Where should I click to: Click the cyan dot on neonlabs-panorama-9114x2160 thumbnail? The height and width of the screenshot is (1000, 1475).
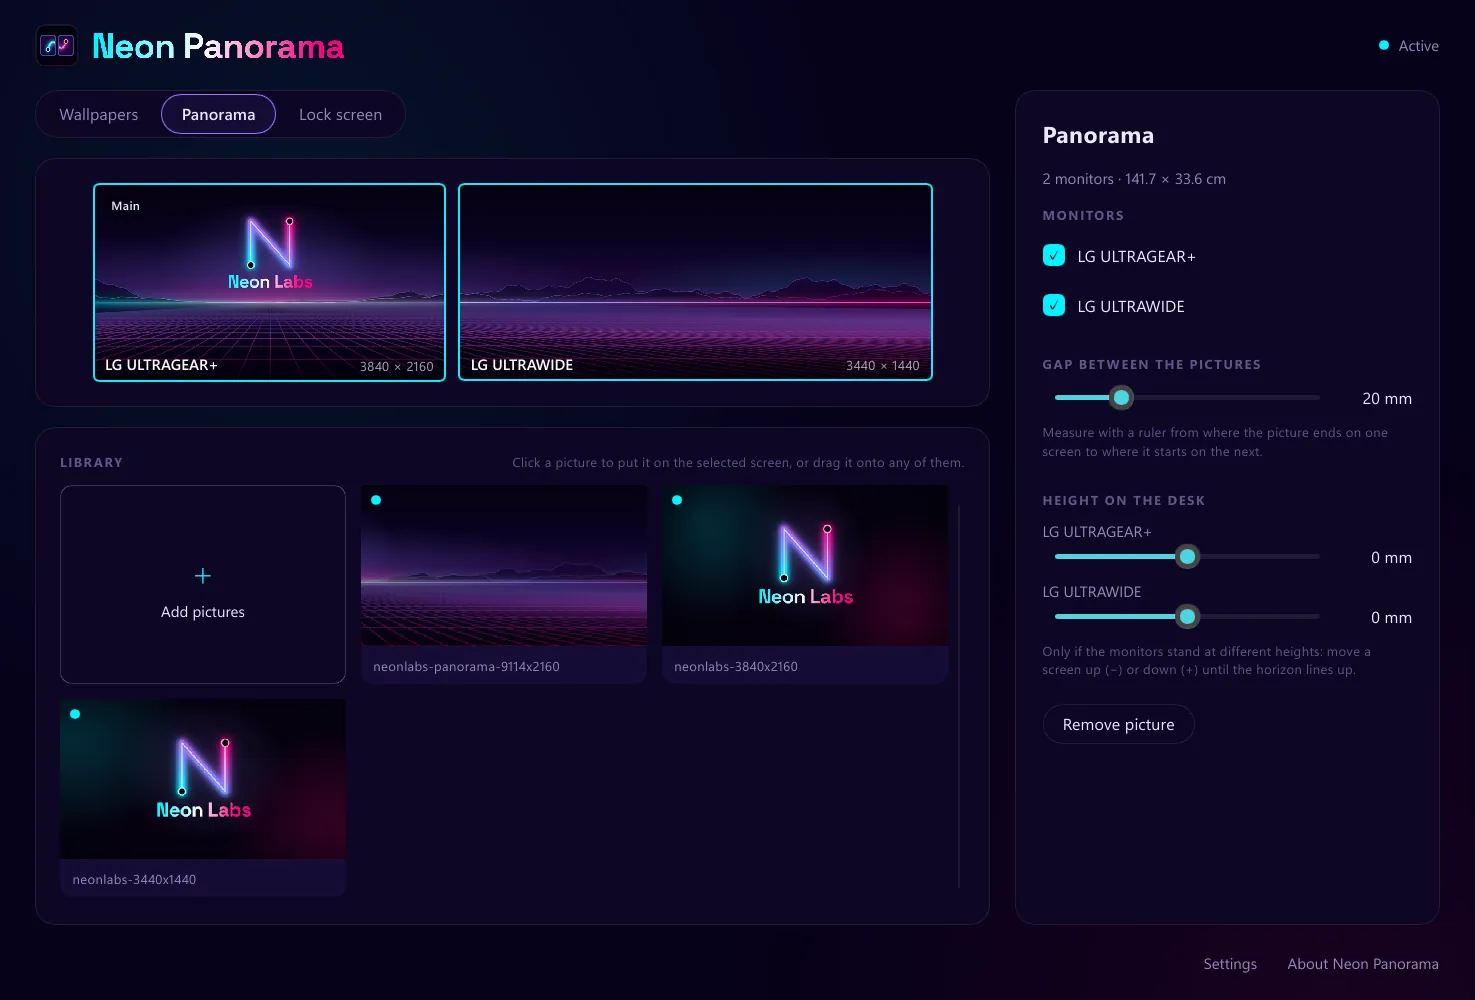coord(376,500)
